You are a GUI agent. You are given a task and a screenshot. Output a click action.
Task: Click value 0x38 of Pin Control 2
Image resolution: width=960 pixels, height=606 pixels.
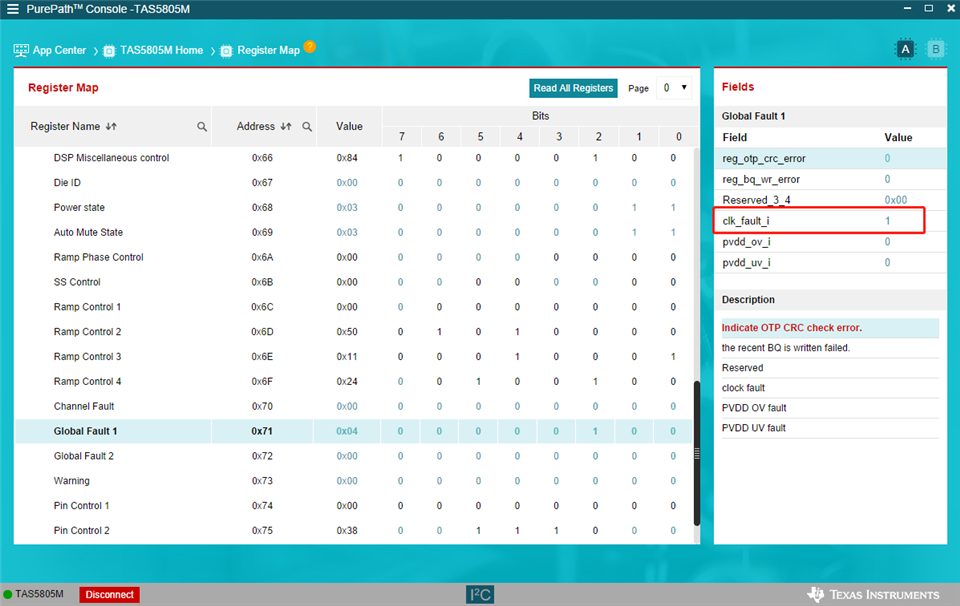(347, 531)
